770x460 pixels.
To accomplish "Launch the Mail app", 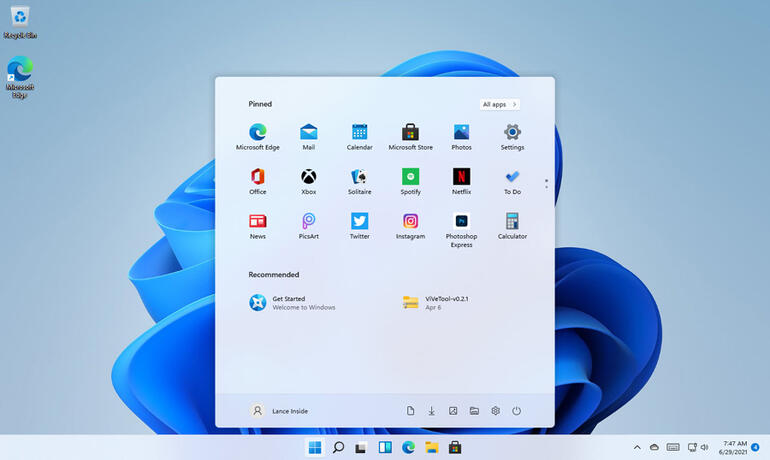I will click(308, 136).
